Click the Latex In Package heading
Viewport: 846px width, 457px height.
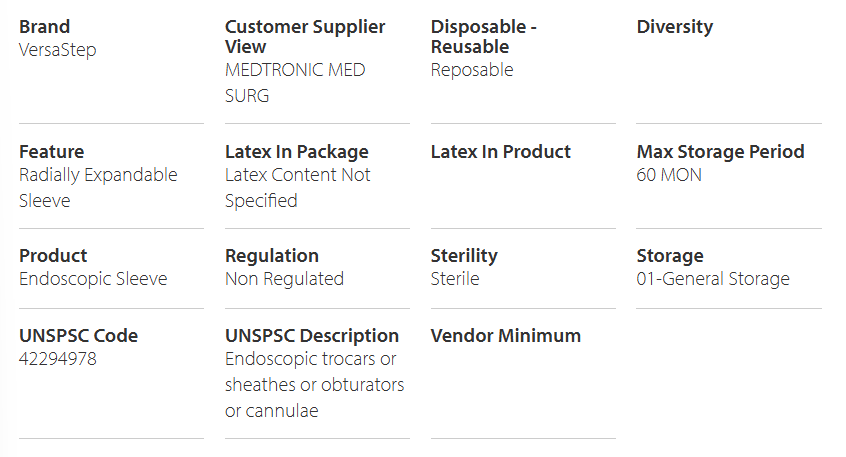click(x=297, y=152)
